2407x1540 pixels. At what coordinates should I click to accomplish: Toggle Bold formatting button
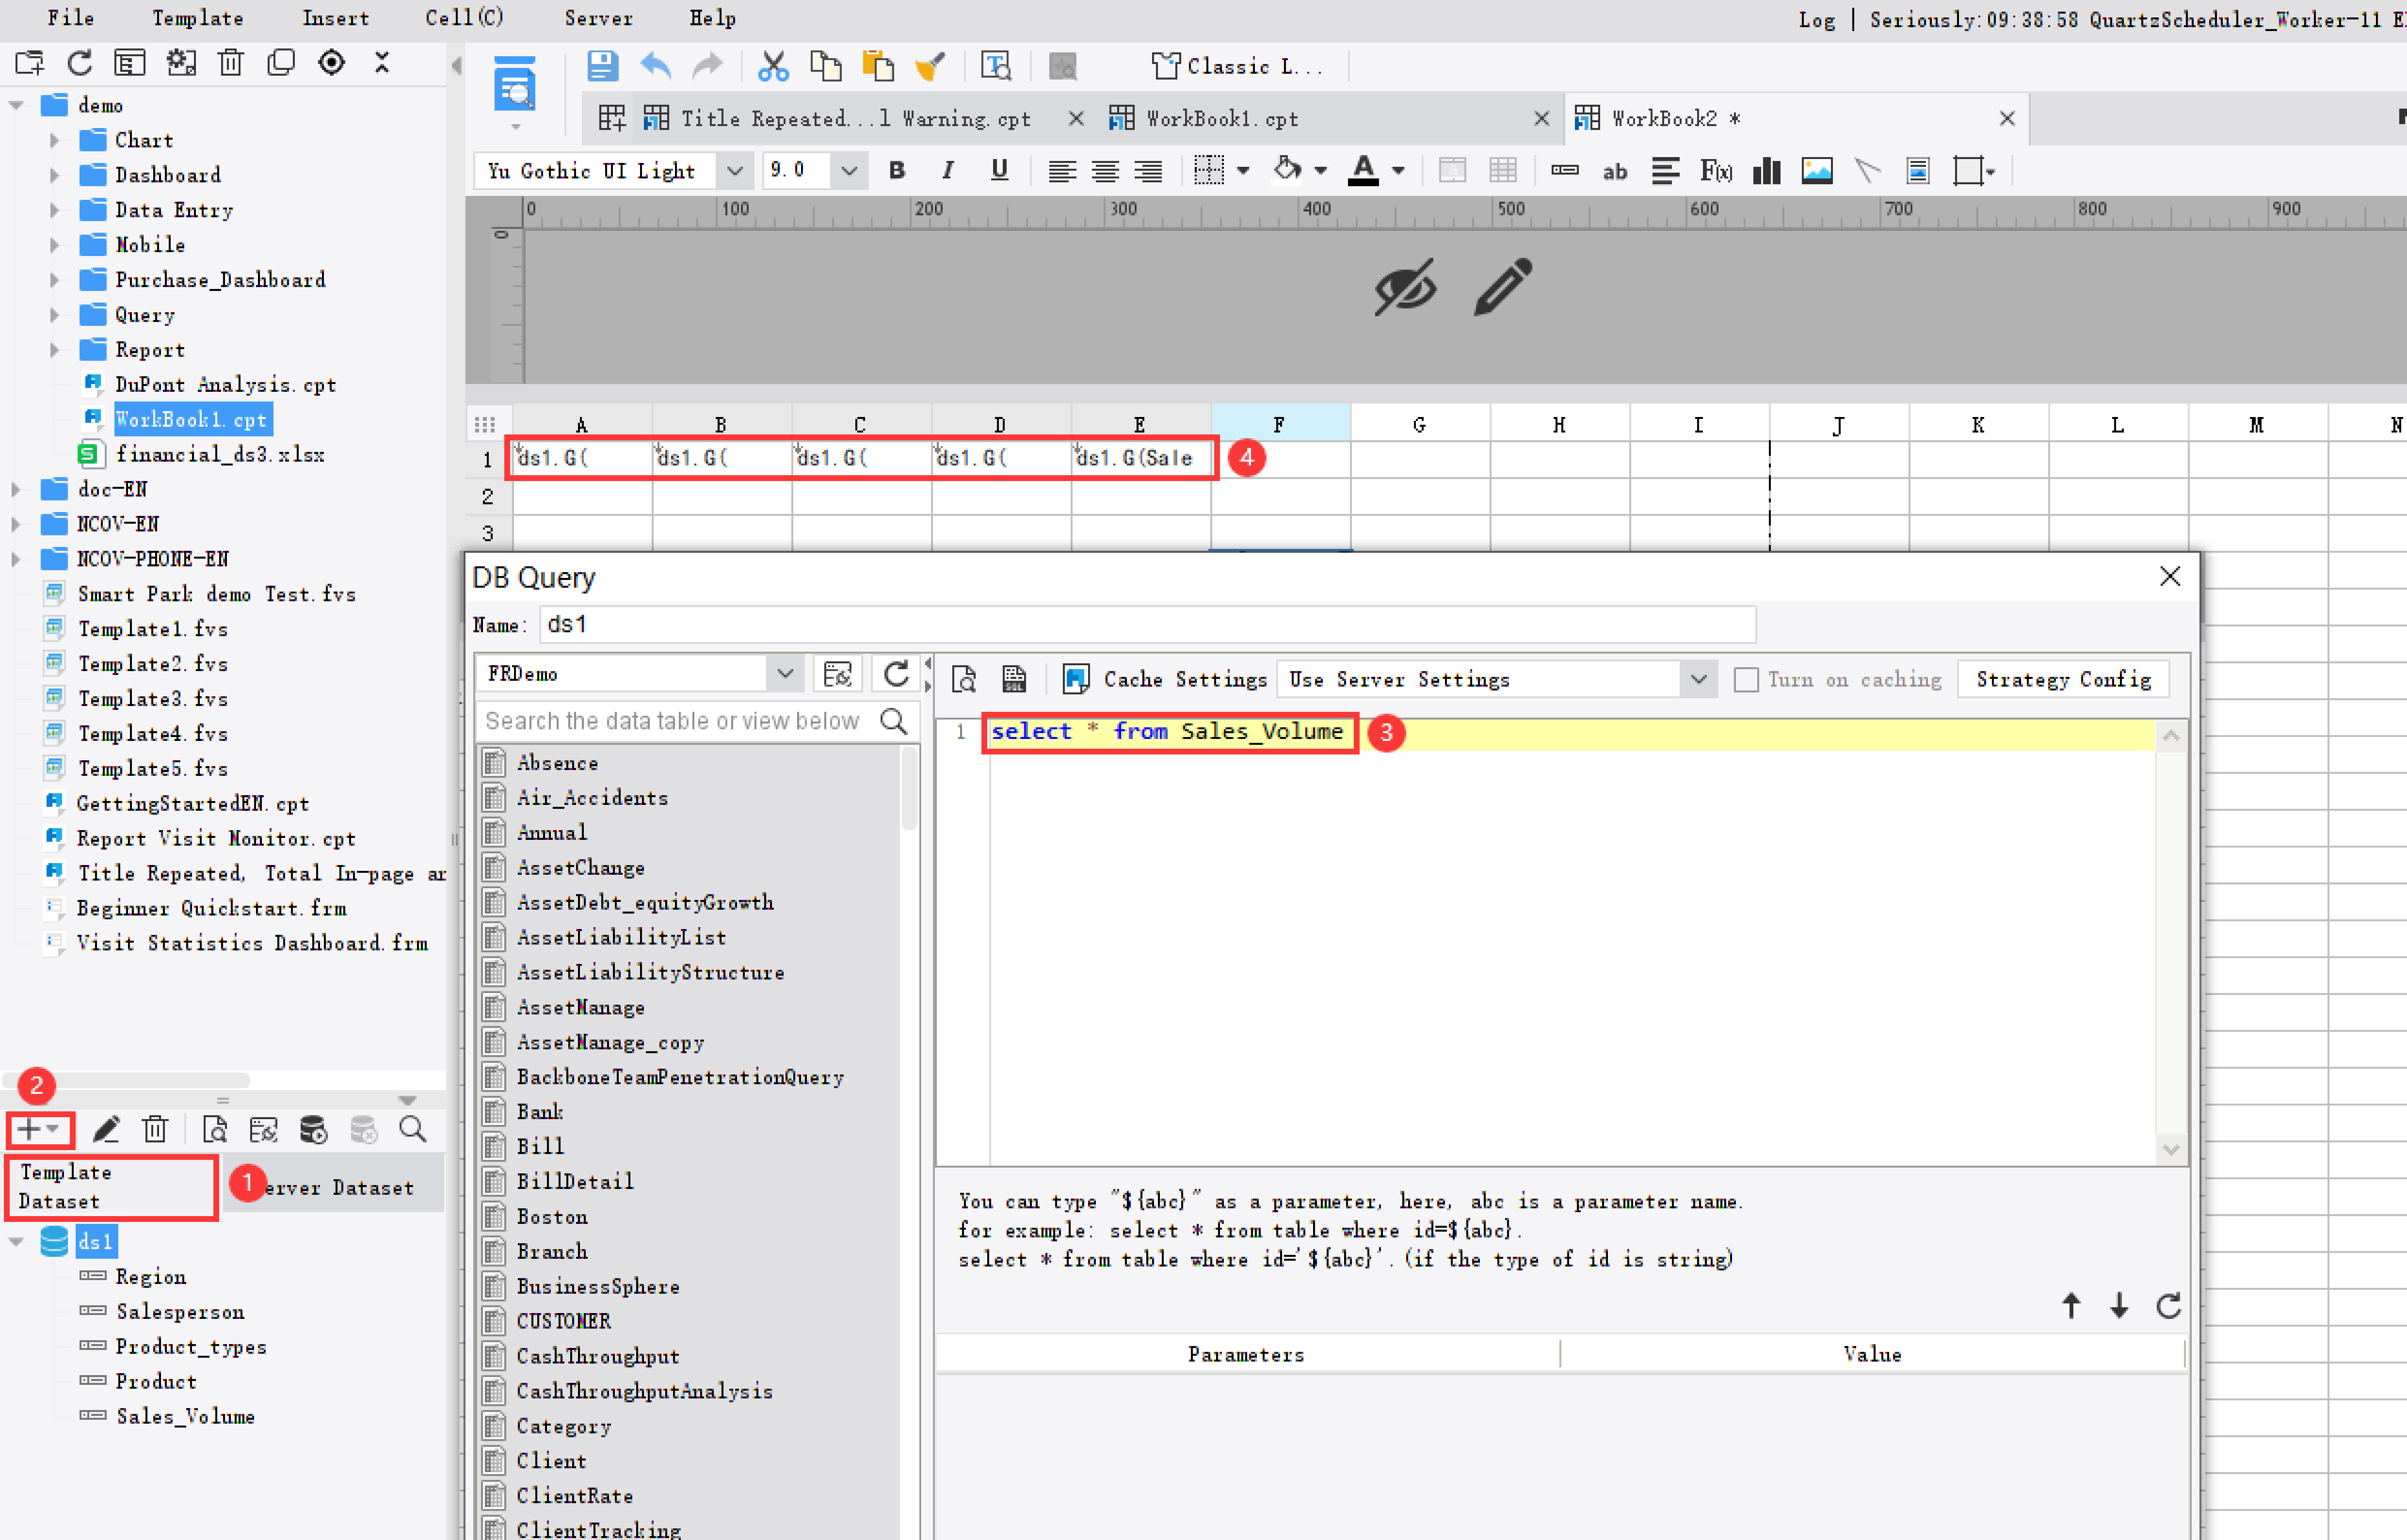point(896,171)
